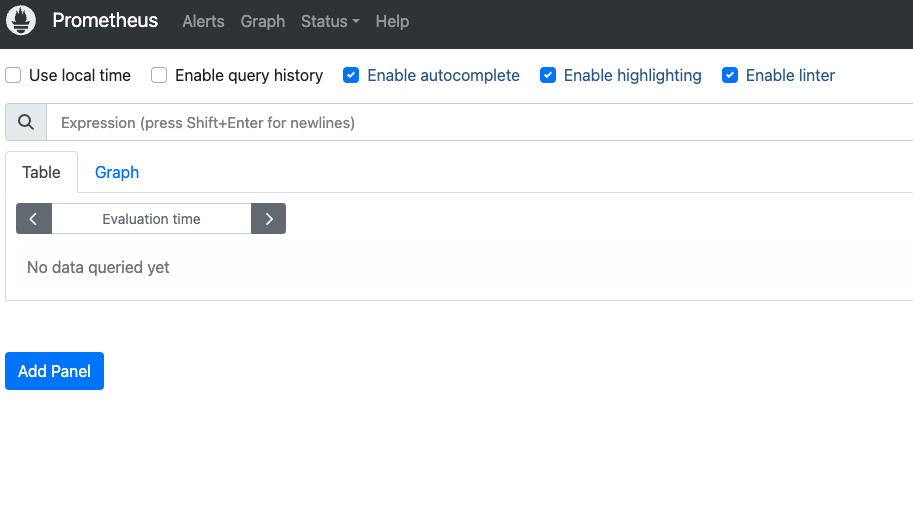Uncheck Enable autocomplete option
Image resolution: width=913 pixels, height=516 pixels.
pos(351,75)
